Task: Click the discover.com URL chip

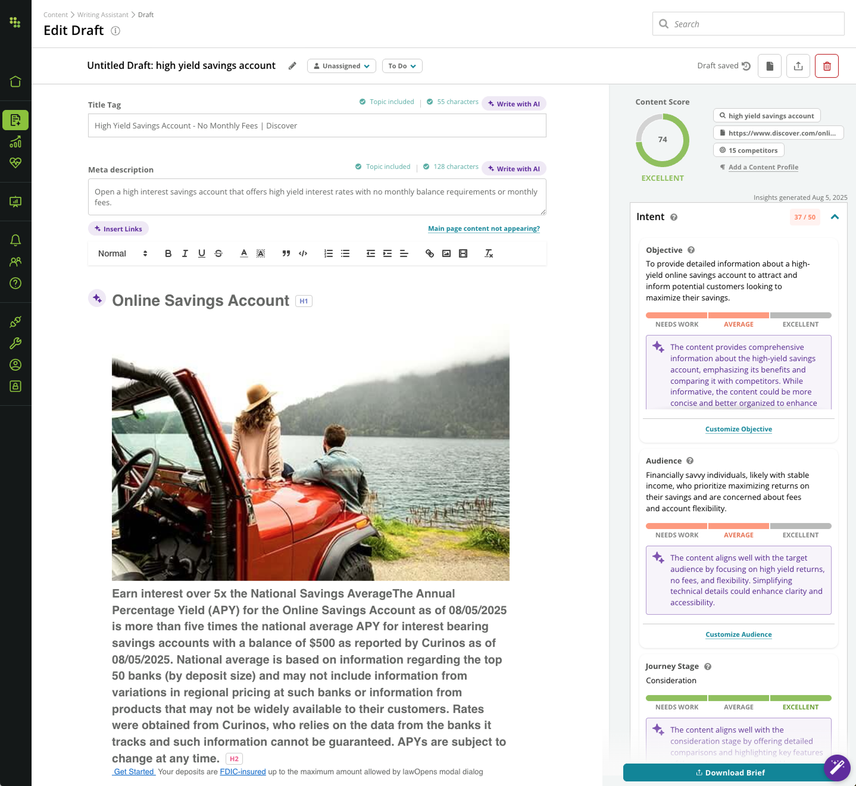Action: pyautogui.click(x=778, y=133)
